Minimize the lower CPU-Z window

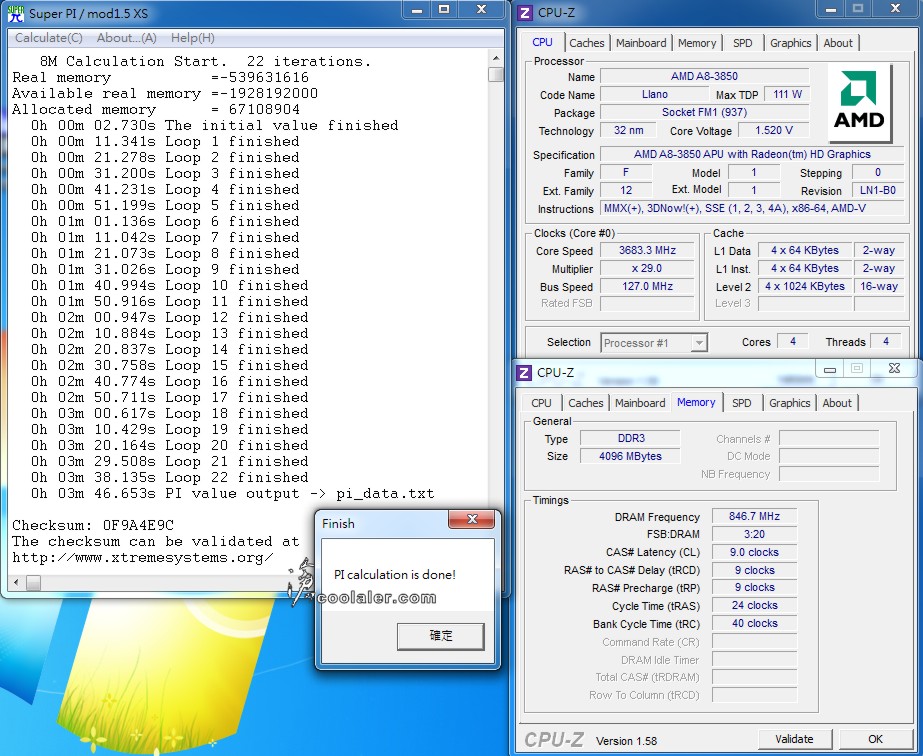[x=830, y=369]
